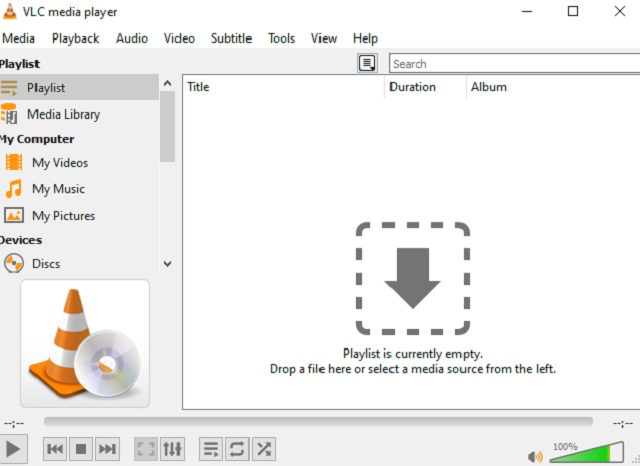Image resolution: width=640 pixels, height=466 pixels.
Task: Mute audio via speaker icon
Action: click(x=535, y=456)
